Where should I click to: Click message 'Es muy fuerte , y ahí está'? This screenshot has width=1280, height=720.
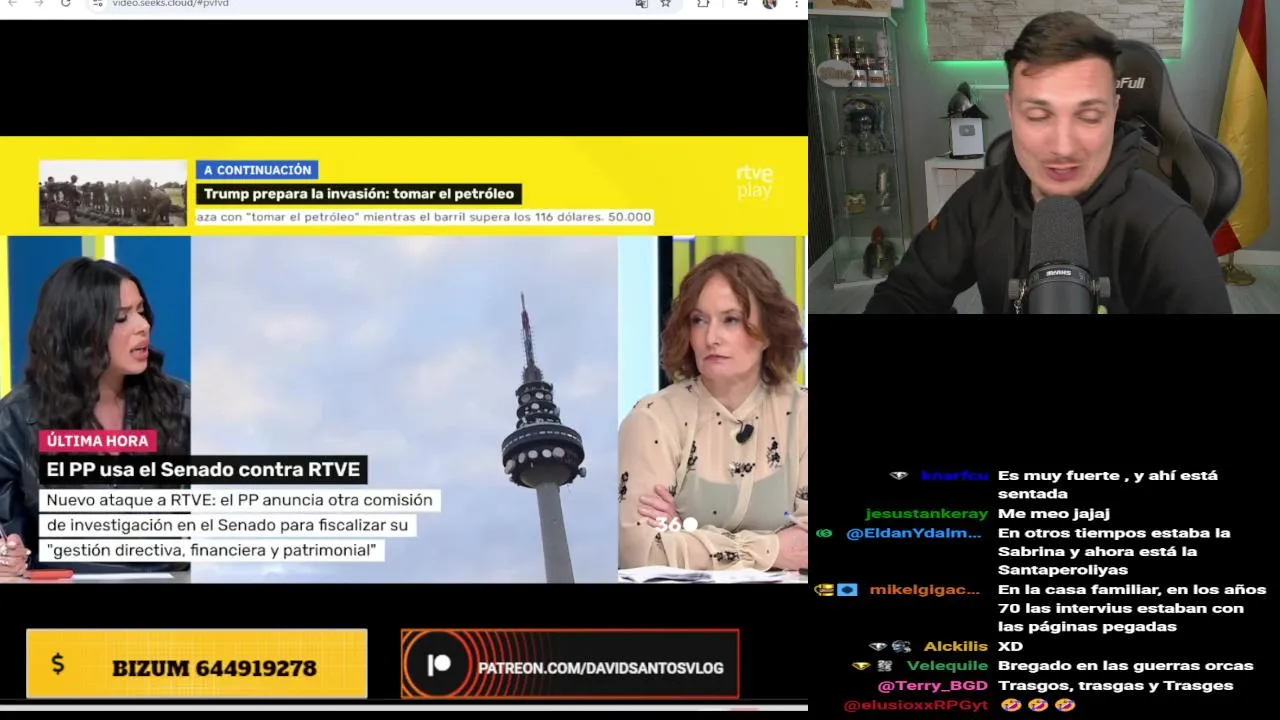(1108, 476)
